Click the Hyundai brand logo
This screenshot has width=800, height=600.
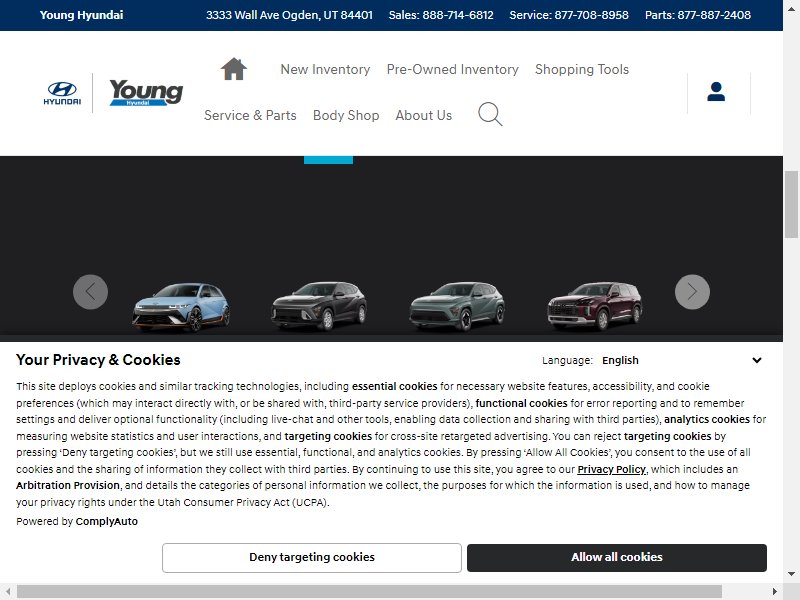click(x=62, y=93)
